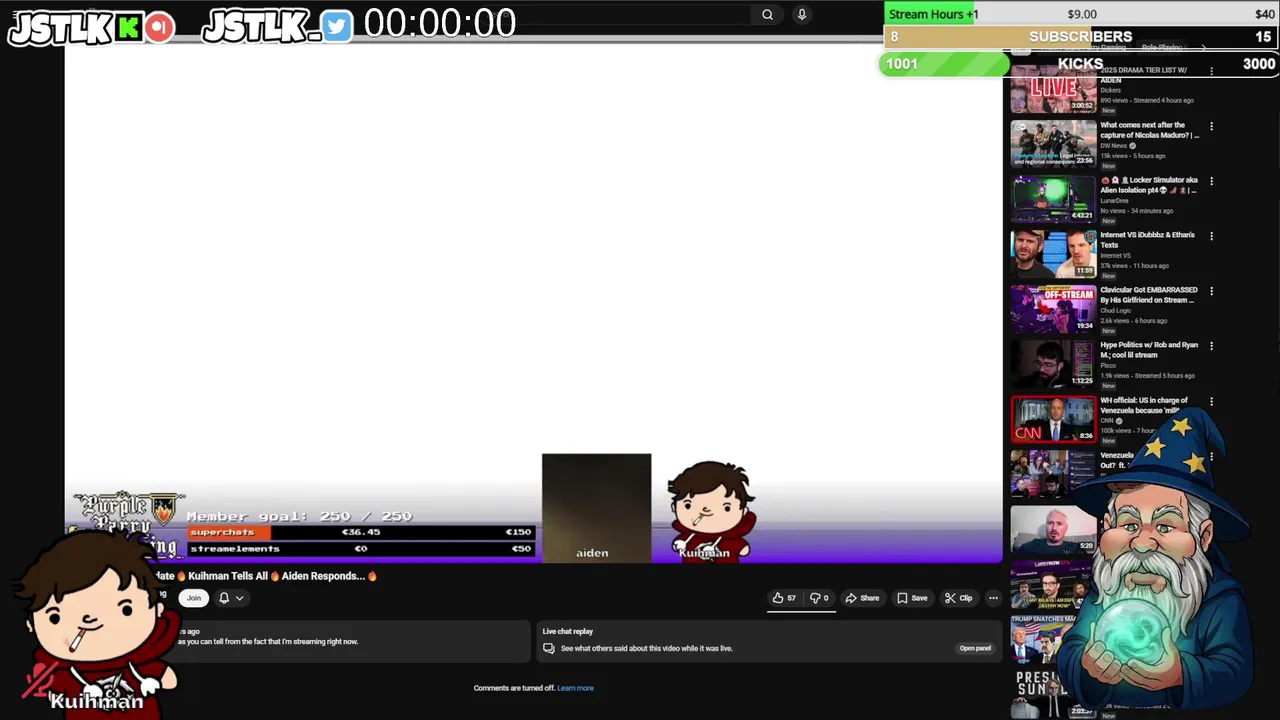Click the '23:56' duration badge
1280x720 pixels.
click(x=1084, y=161)
